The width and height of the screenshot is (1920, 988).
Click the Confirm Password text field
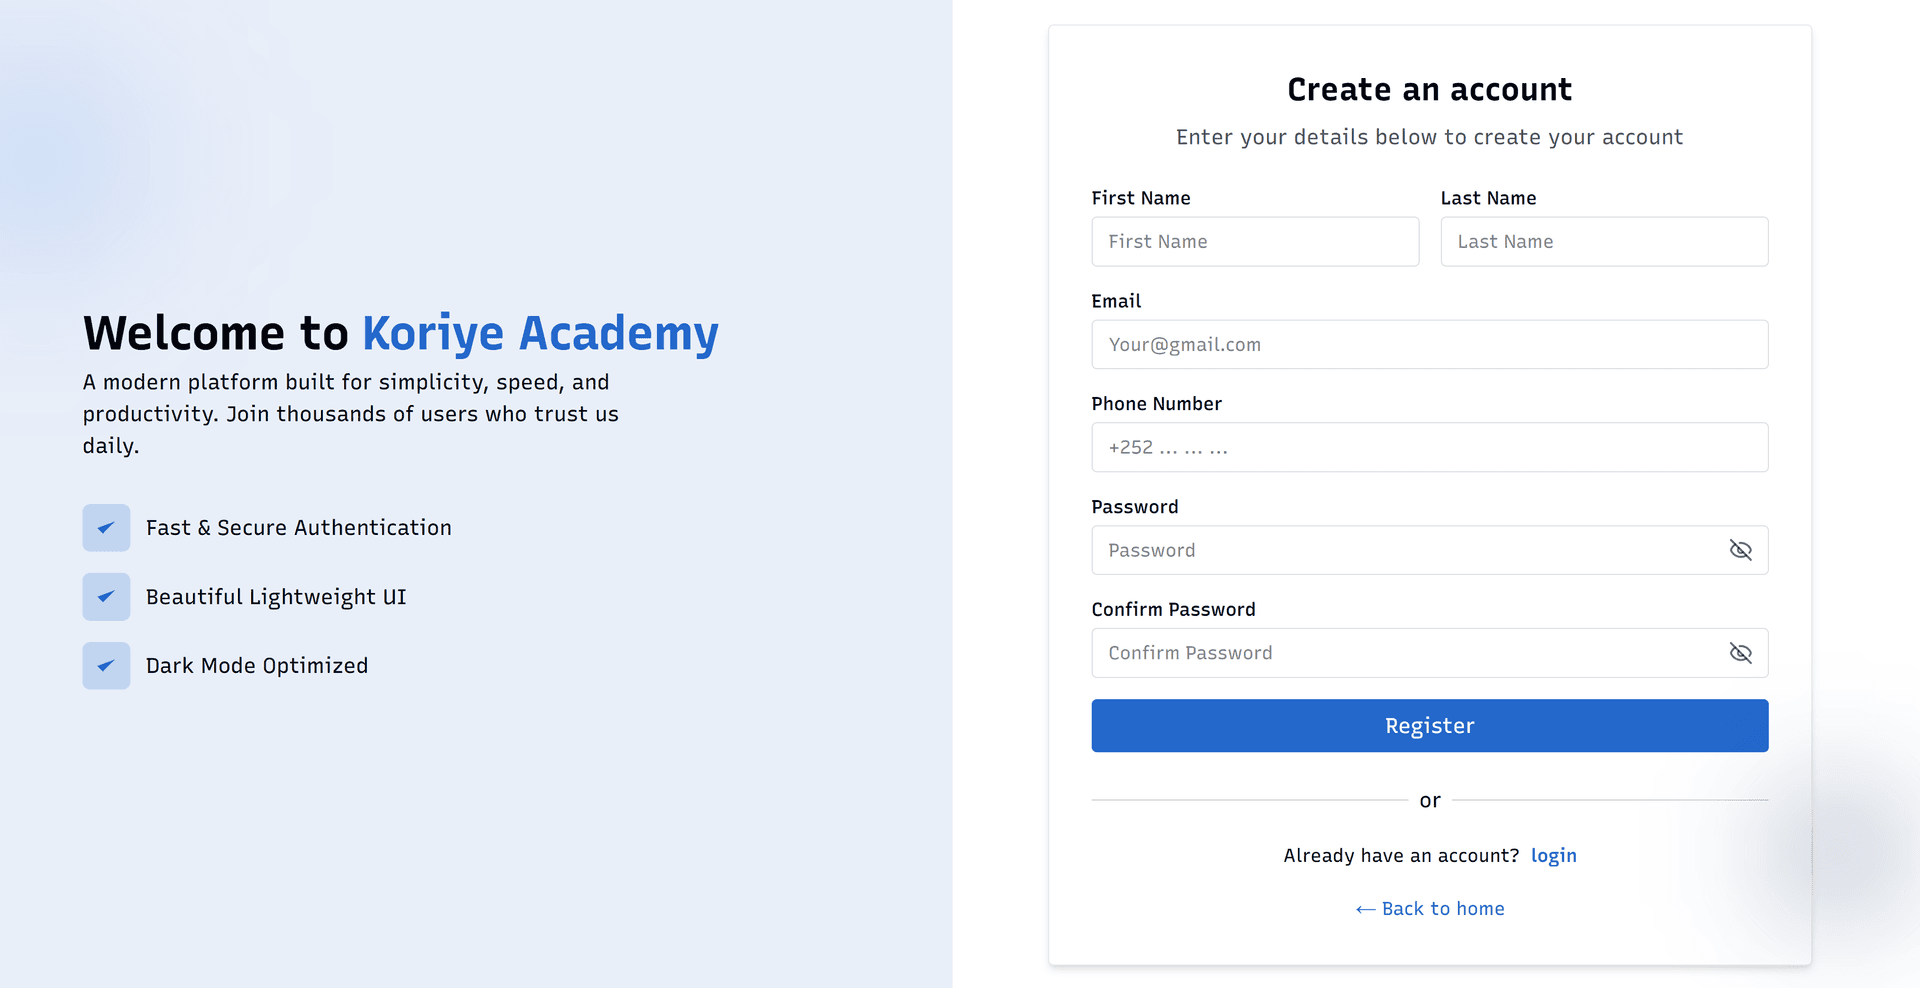(1400, 653)
